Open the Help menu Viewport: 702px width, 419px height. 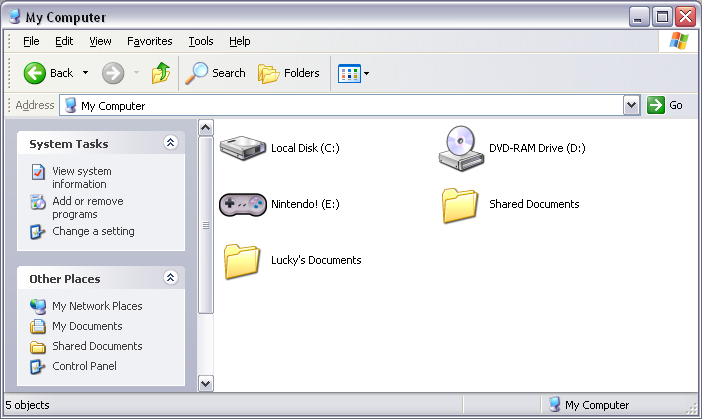[x=240, y=41]
